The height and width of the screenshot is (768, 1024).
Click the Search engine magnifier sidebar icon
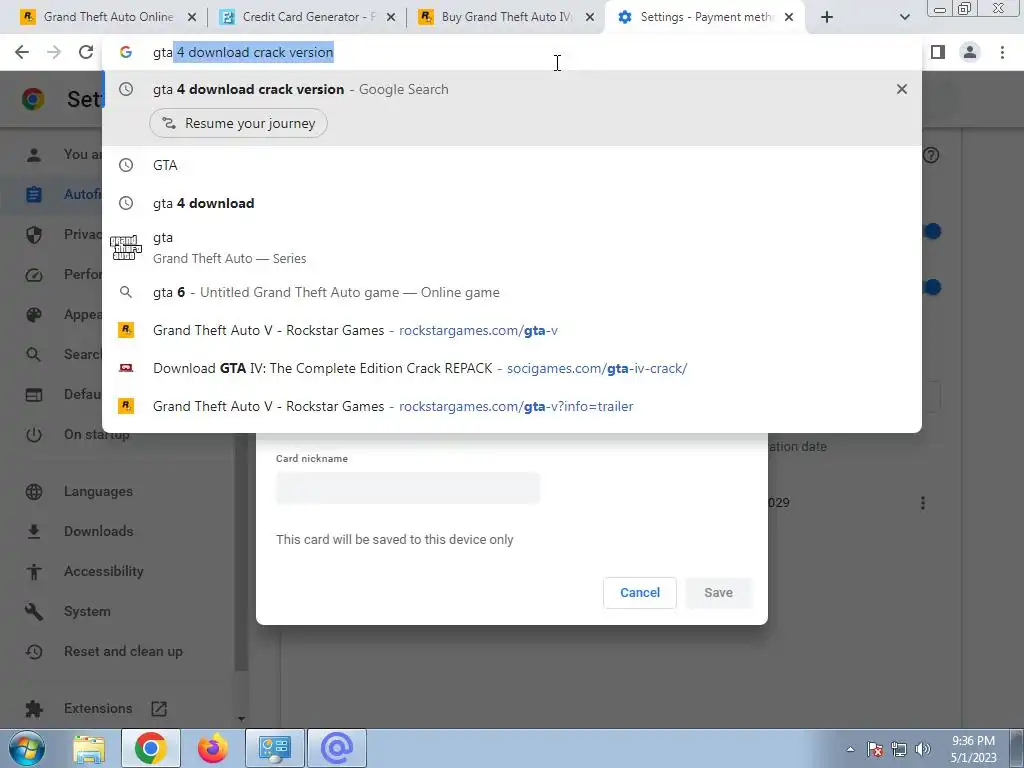pos(33,355)
